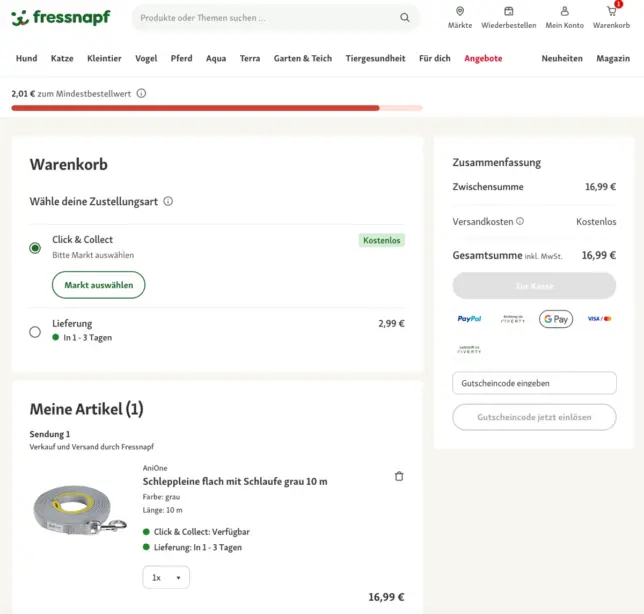Open the Fressnapf logo home link
Screen dimensions: 644x614
61,17
